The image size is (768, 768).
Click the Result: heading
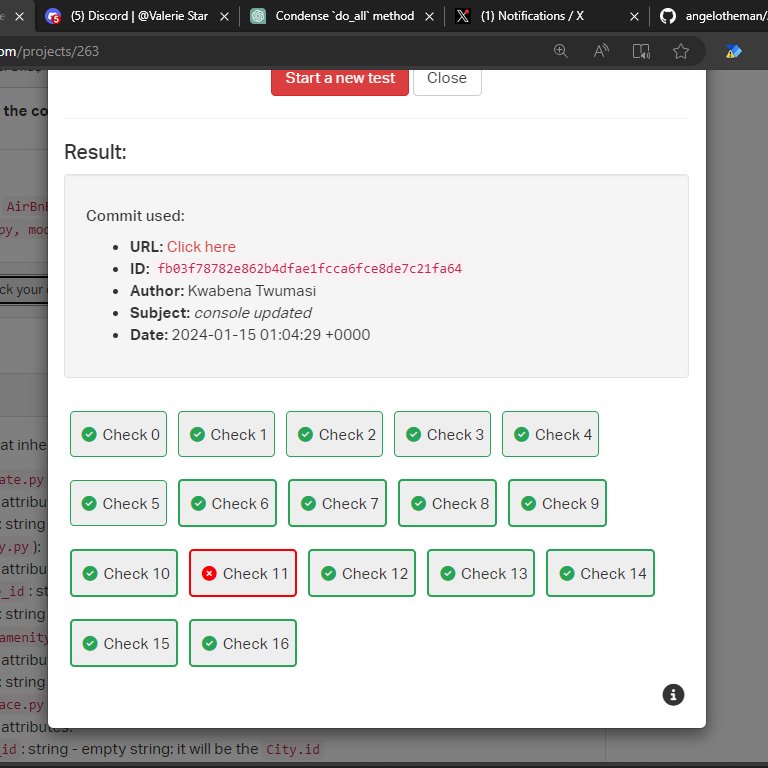tap(96, 152)
